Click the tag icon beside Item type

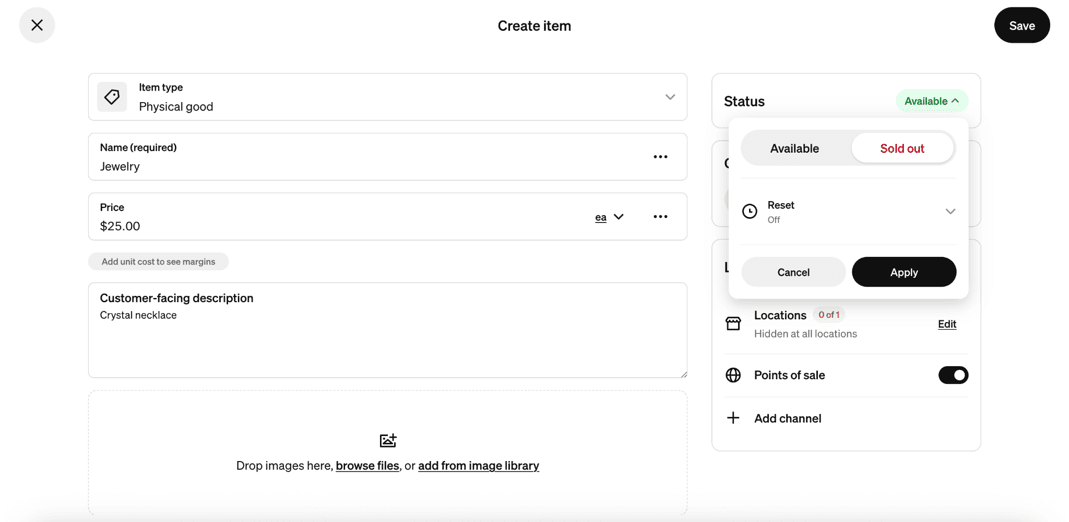[x=112, y=97]
